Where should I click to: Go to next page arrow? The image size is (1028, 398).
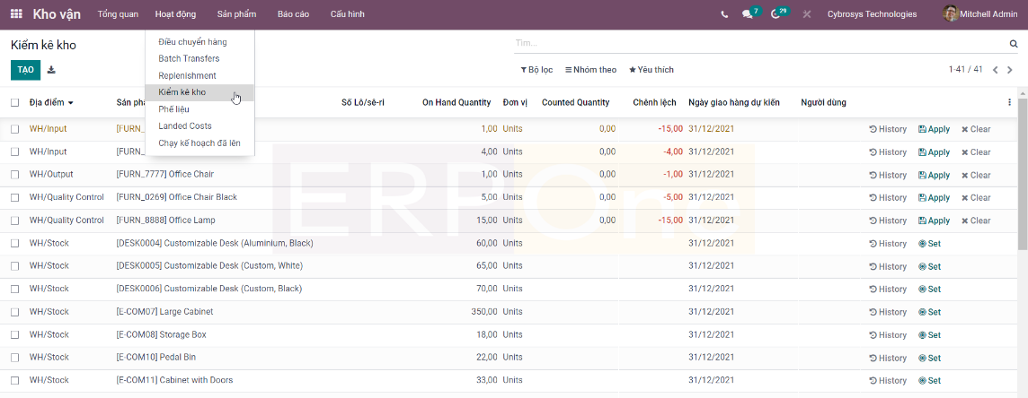click(1010, 70)
